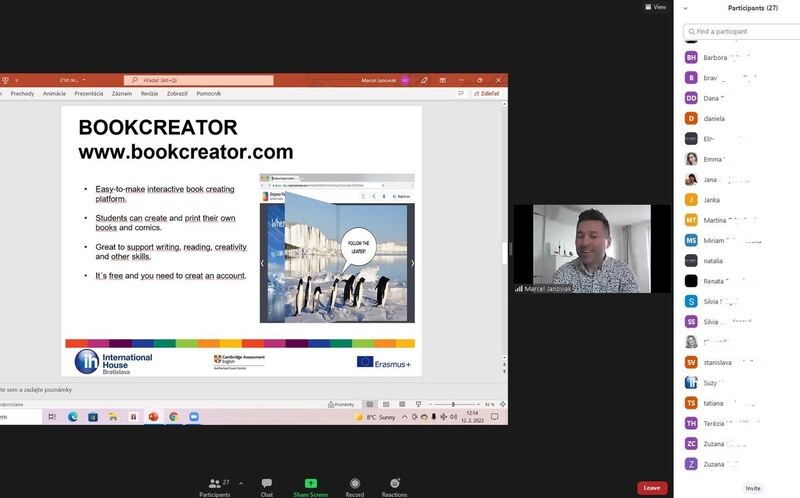Click the Marcel Janoviak account avatar

tap(405, 80)
